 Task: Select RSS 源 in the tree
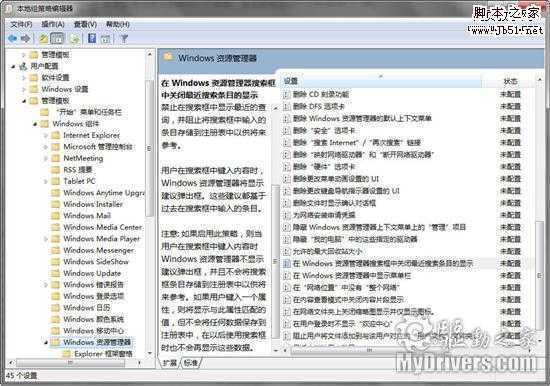coord(78,170)
